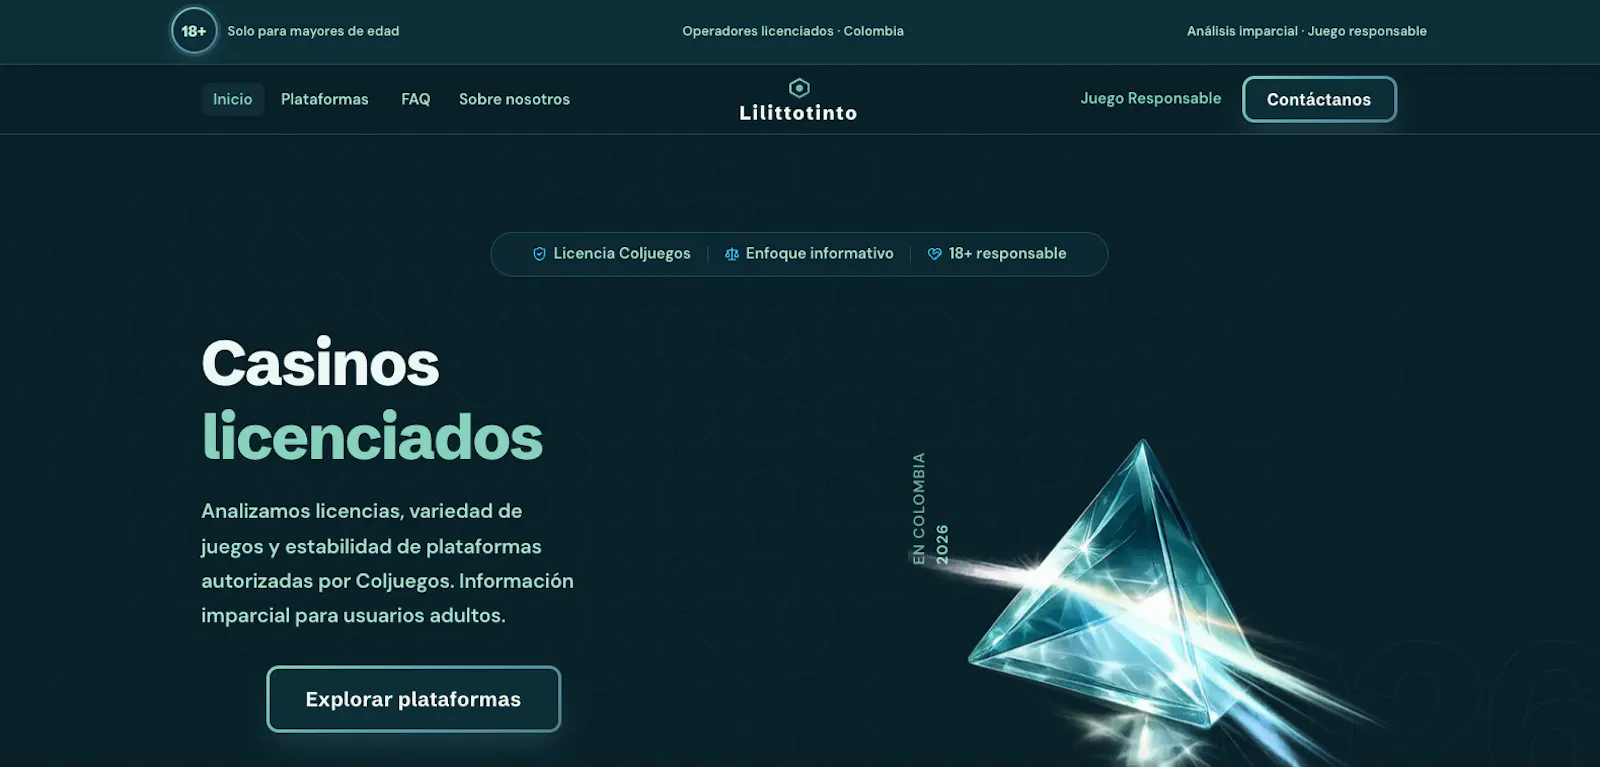Click the 'licenciados' heading word
The image size is (1600, 767).
372,437
